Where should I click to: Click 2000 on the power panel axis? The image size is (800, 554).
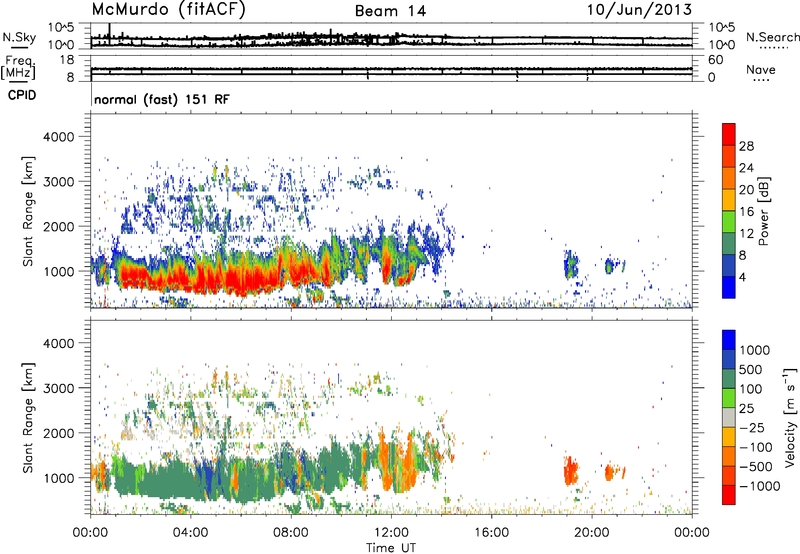coord(59,226)
